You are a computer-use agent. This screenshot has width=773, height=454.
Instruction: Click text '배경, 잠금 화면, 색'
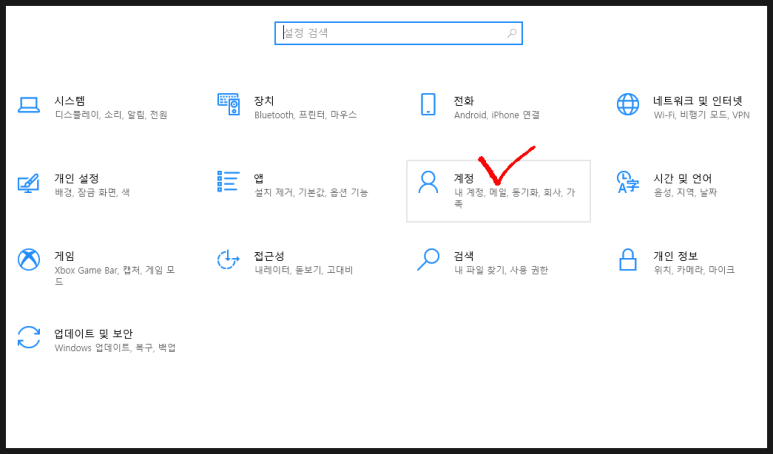point(92,192)
